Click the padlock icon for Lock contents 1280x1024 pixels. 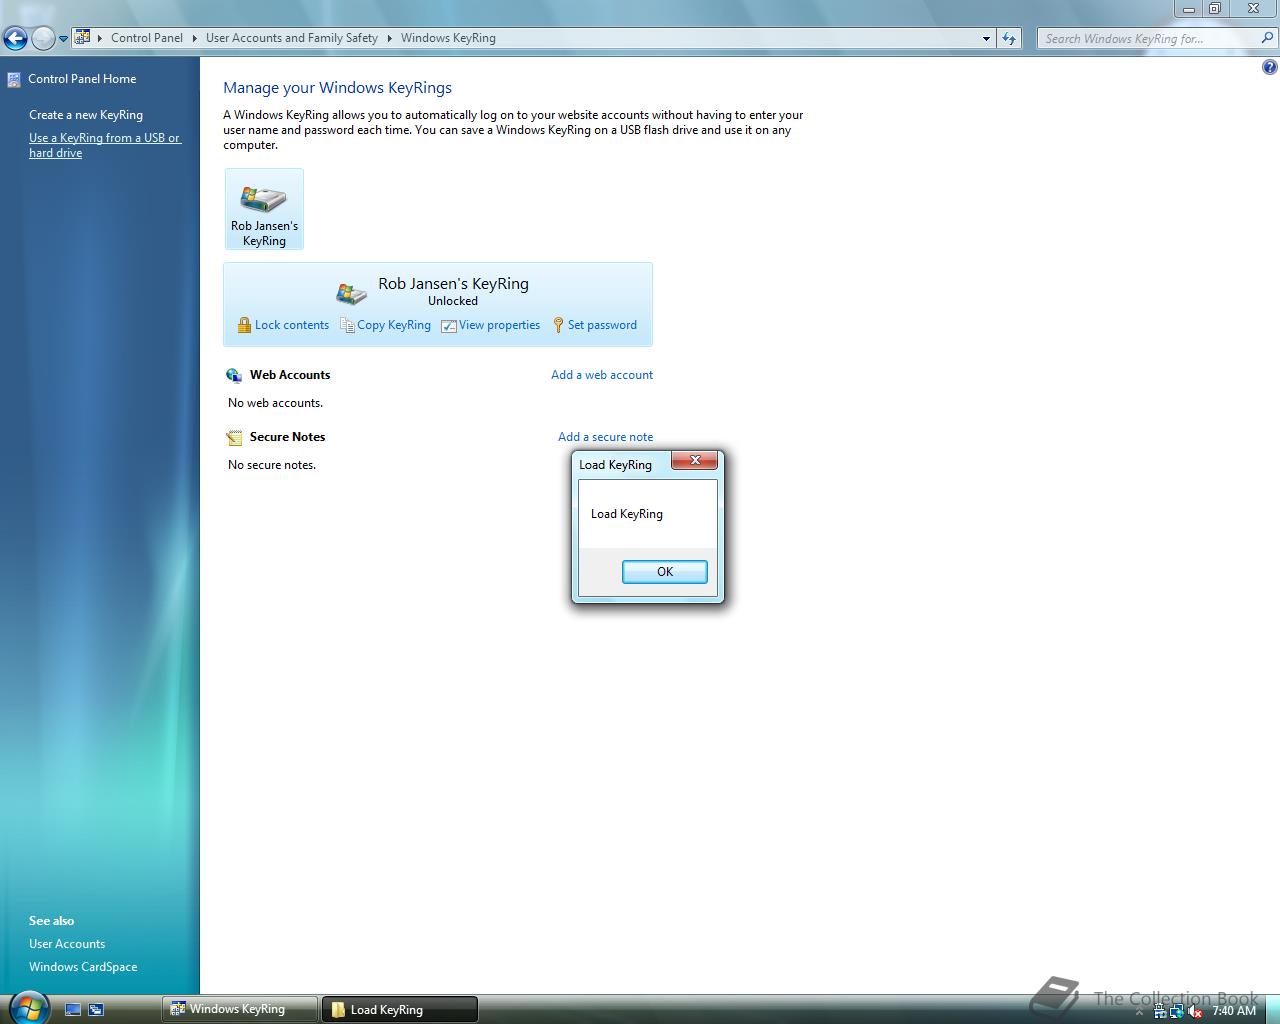click(244, 325)
